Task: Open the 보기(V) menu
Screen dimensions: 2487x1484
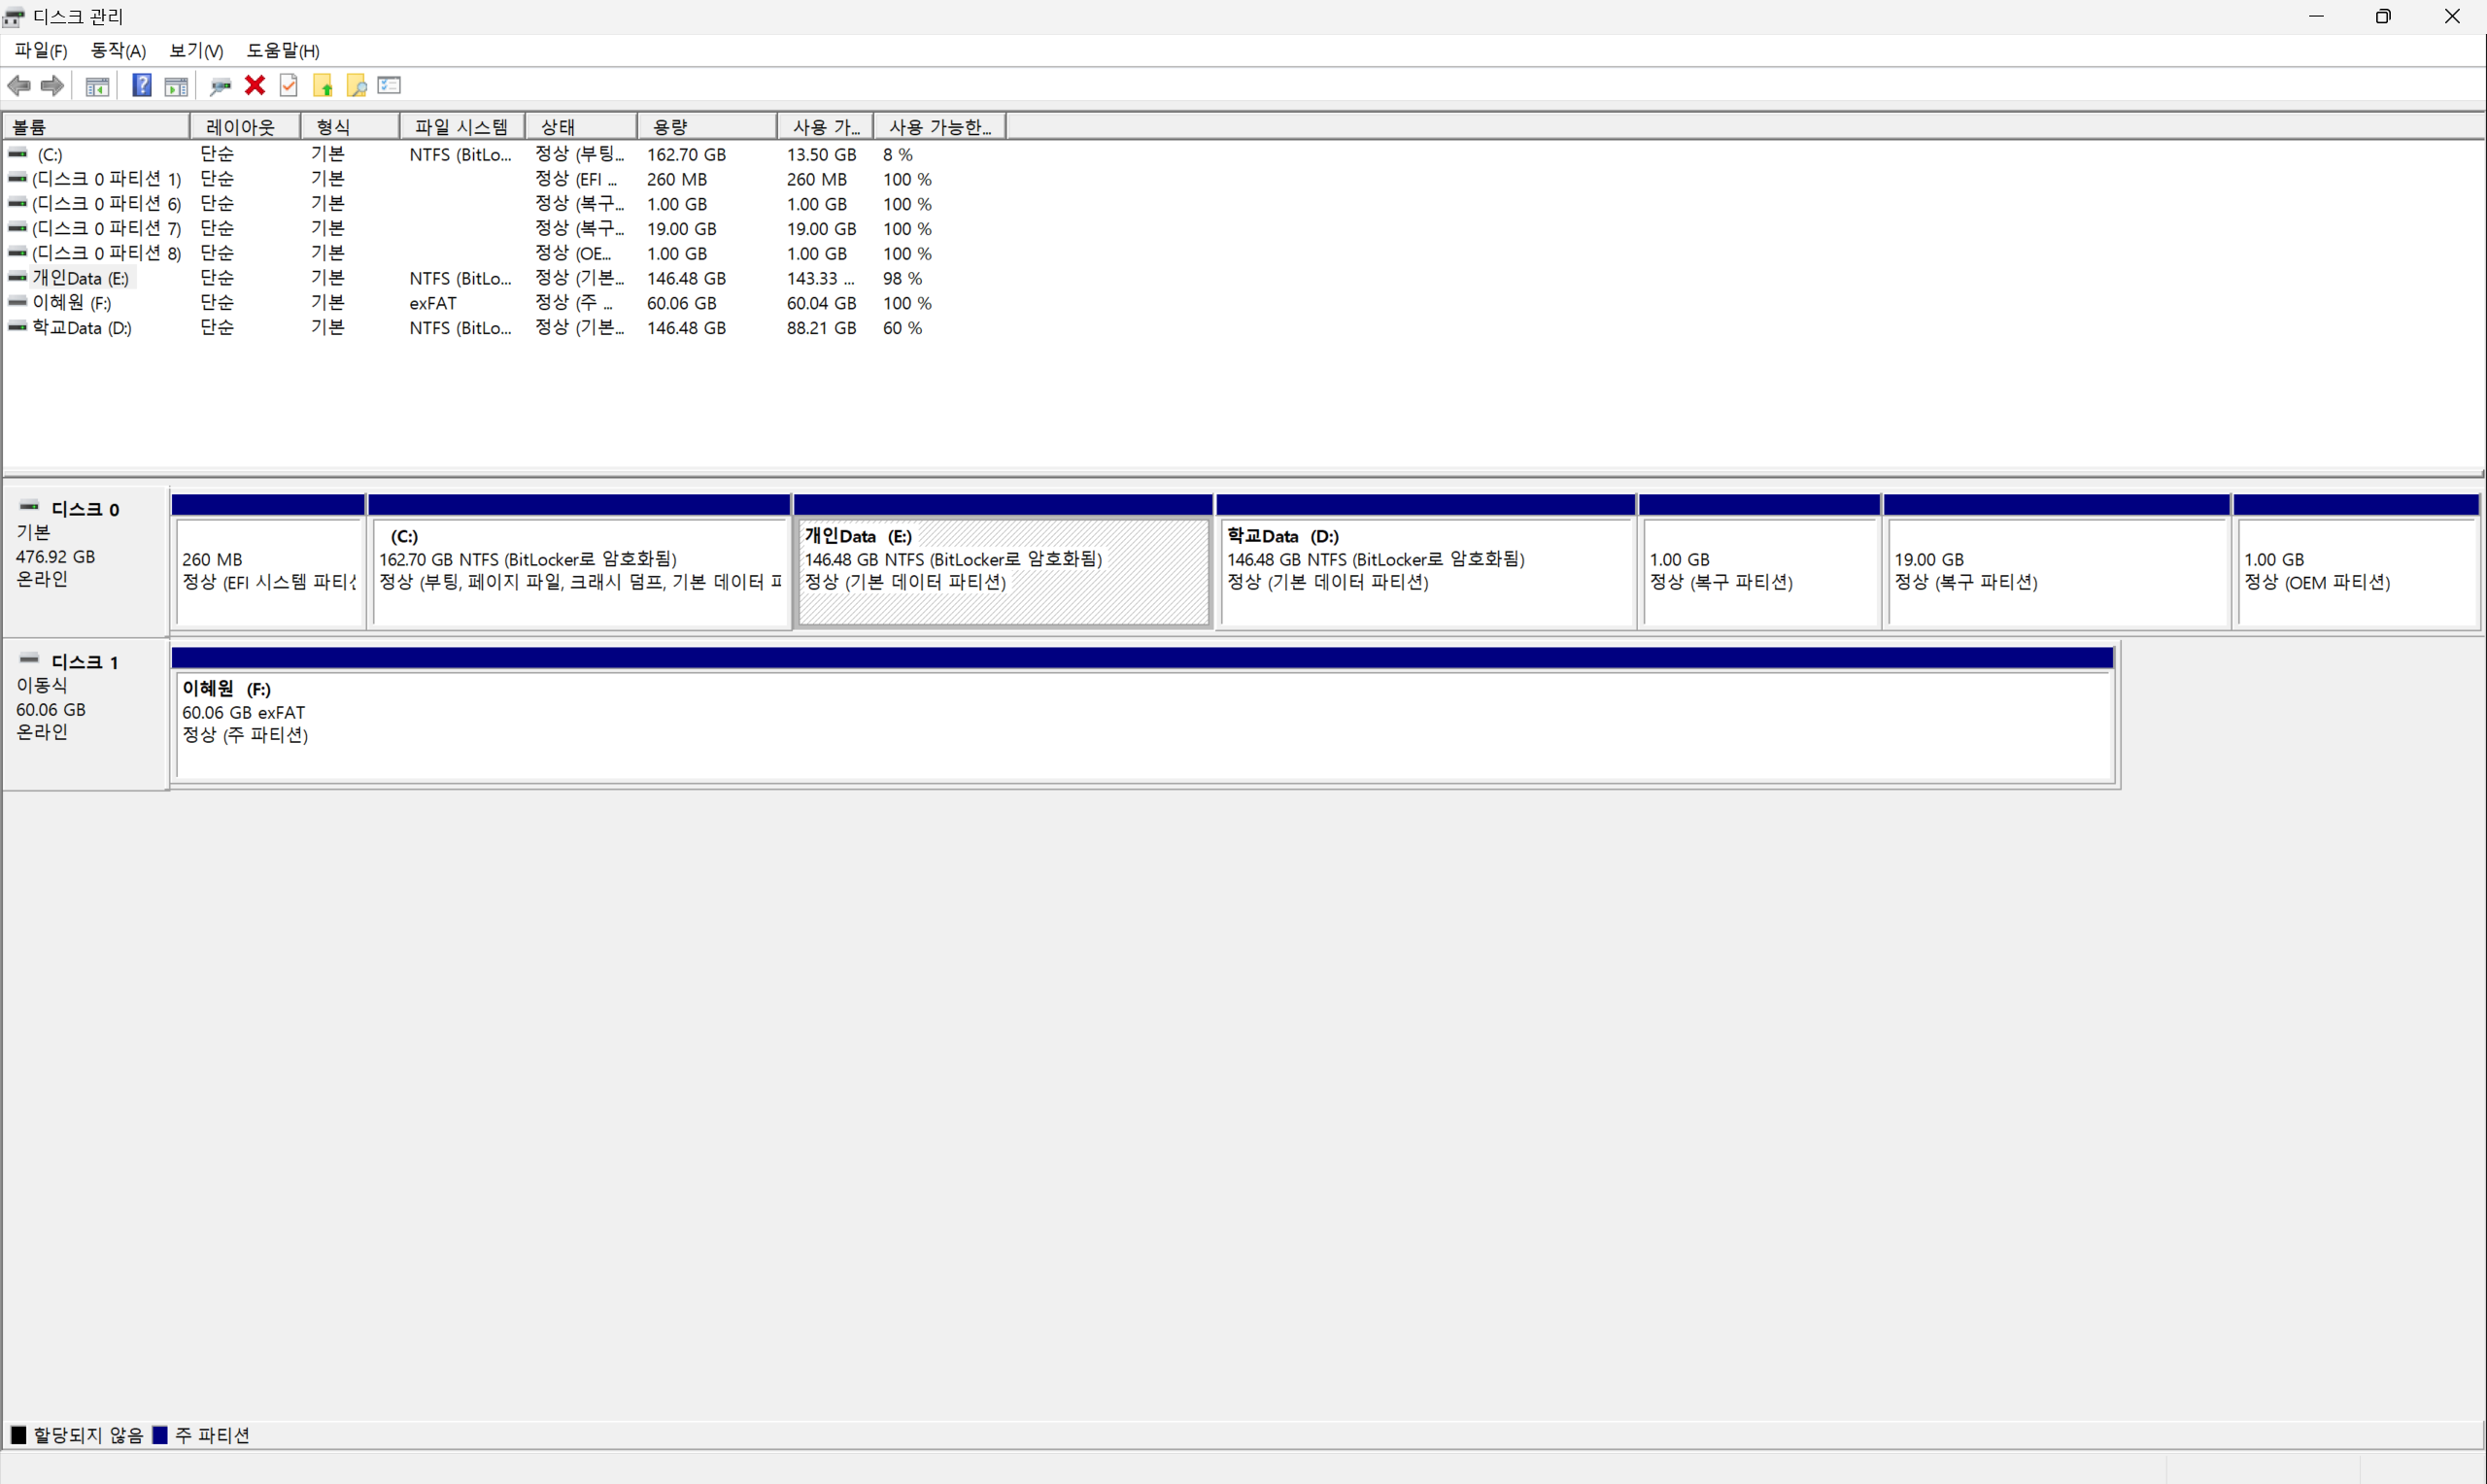Action: point(196,51)
